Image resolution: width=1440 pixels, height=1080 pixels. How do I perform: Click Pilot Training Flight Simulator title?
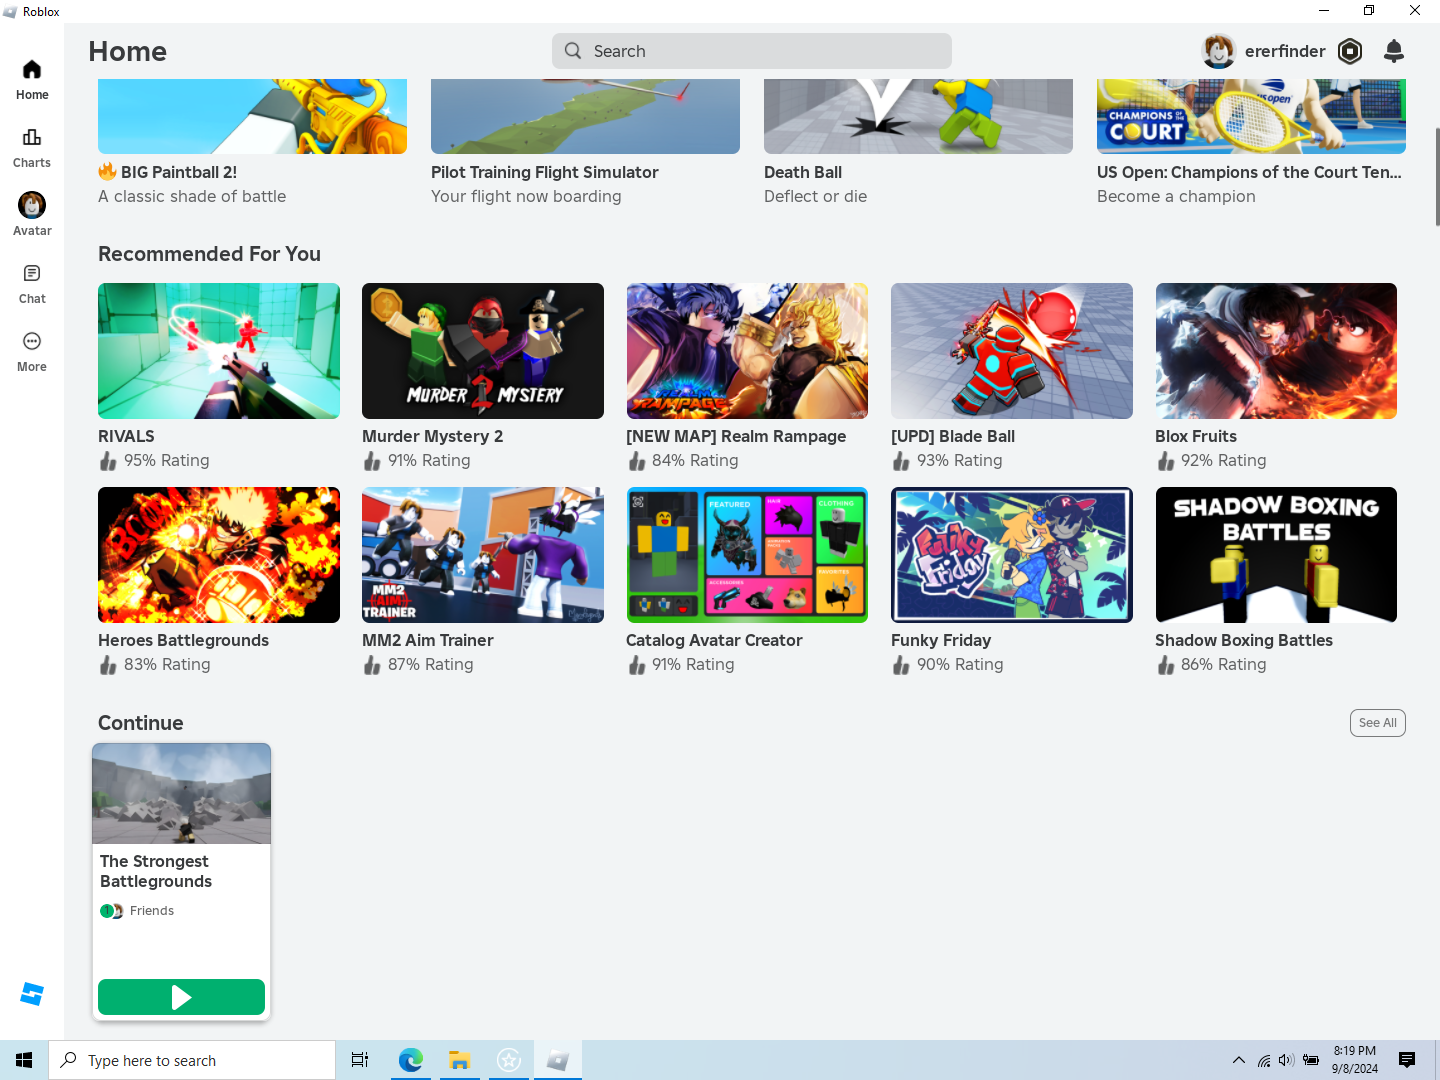point(545,172)
